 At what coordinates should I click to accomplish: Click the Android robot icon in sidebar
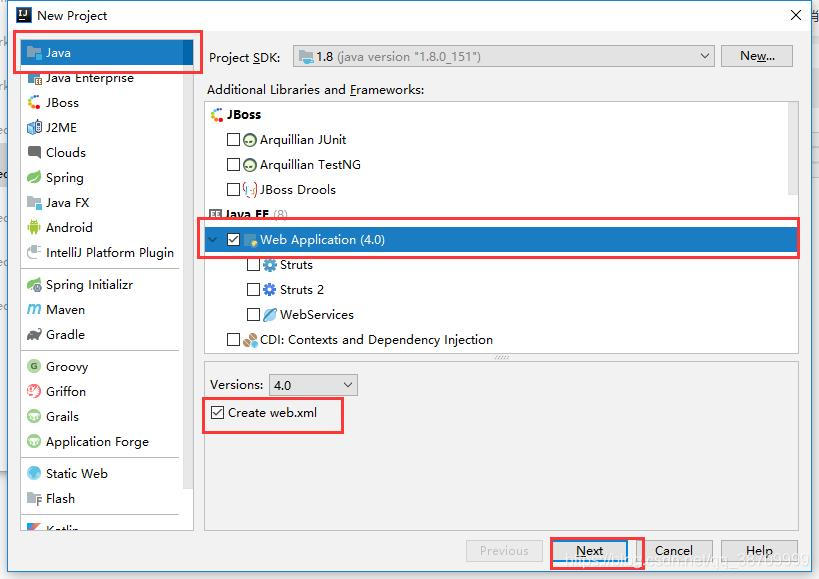(x=34, y=228)
